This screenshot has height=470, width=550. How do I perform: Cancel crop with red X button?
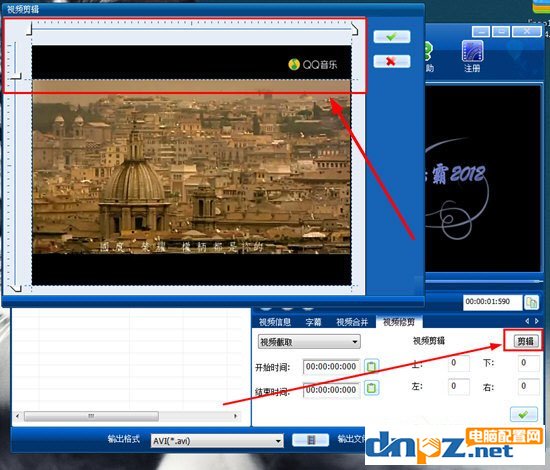coord(391,61)
